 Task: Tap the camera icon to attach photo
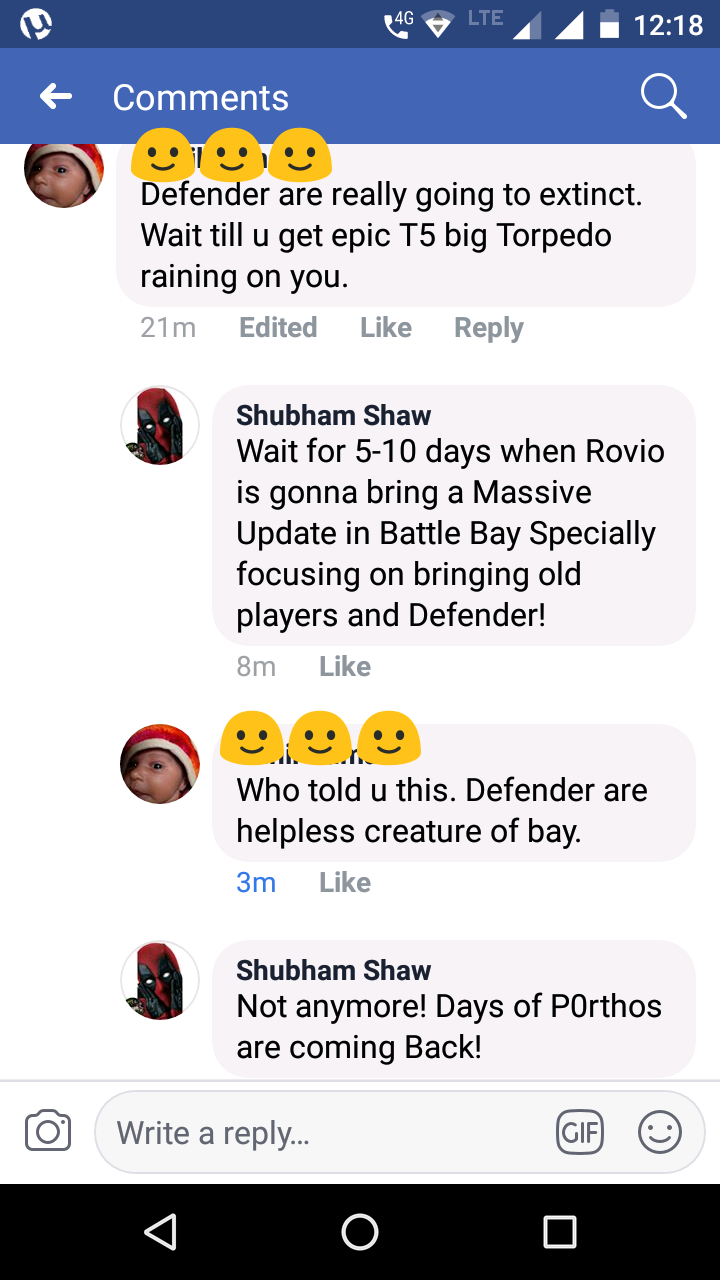coord(48,1132)
